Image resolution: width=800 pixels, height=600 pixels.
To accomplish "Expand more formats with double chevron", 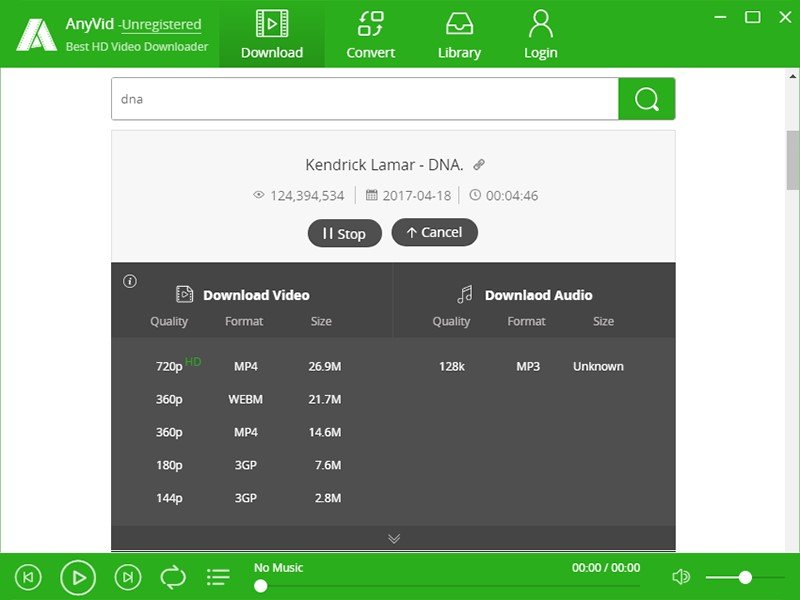I will click(x=393, y=538).
